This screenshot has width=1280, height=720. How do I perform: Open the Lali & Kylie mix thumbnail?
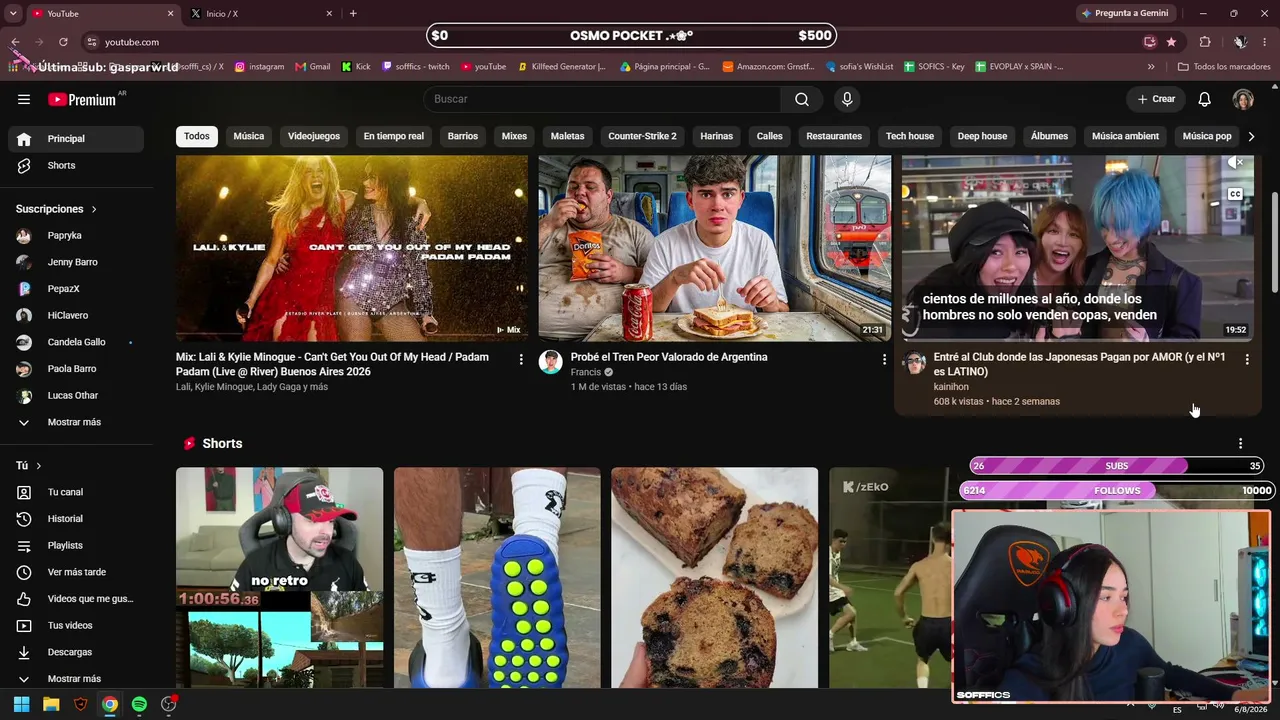coord(352,248)
